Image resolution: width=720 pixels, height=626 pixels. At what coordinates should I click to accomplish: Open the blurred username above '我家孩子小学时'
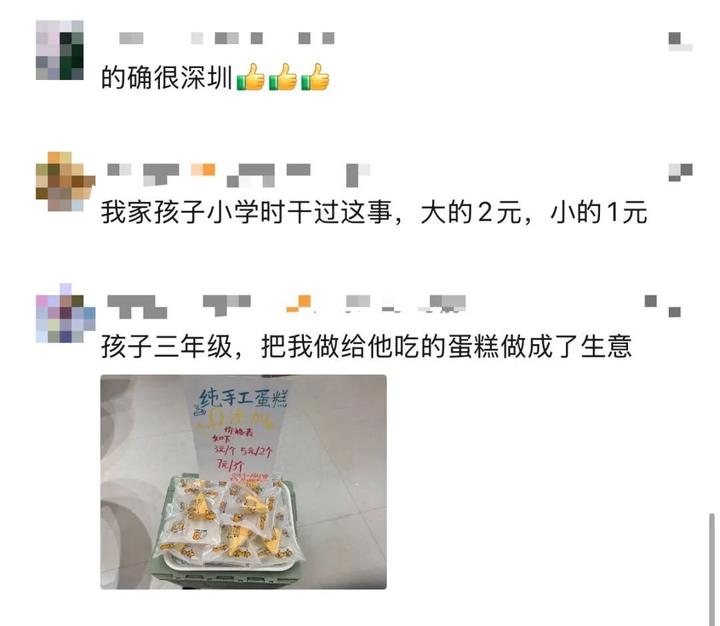point(238,175)
